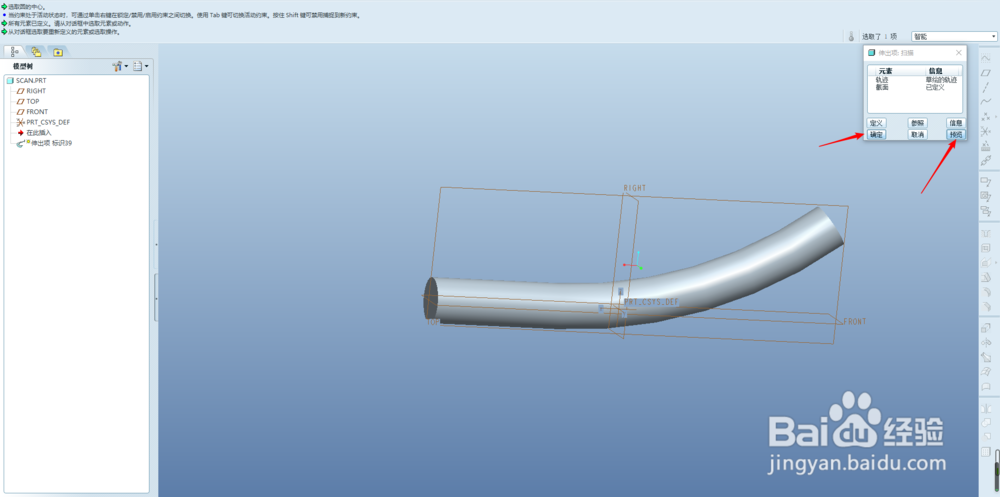Expand the Datum Point tool flyout arrow

[x=996, y=117]
